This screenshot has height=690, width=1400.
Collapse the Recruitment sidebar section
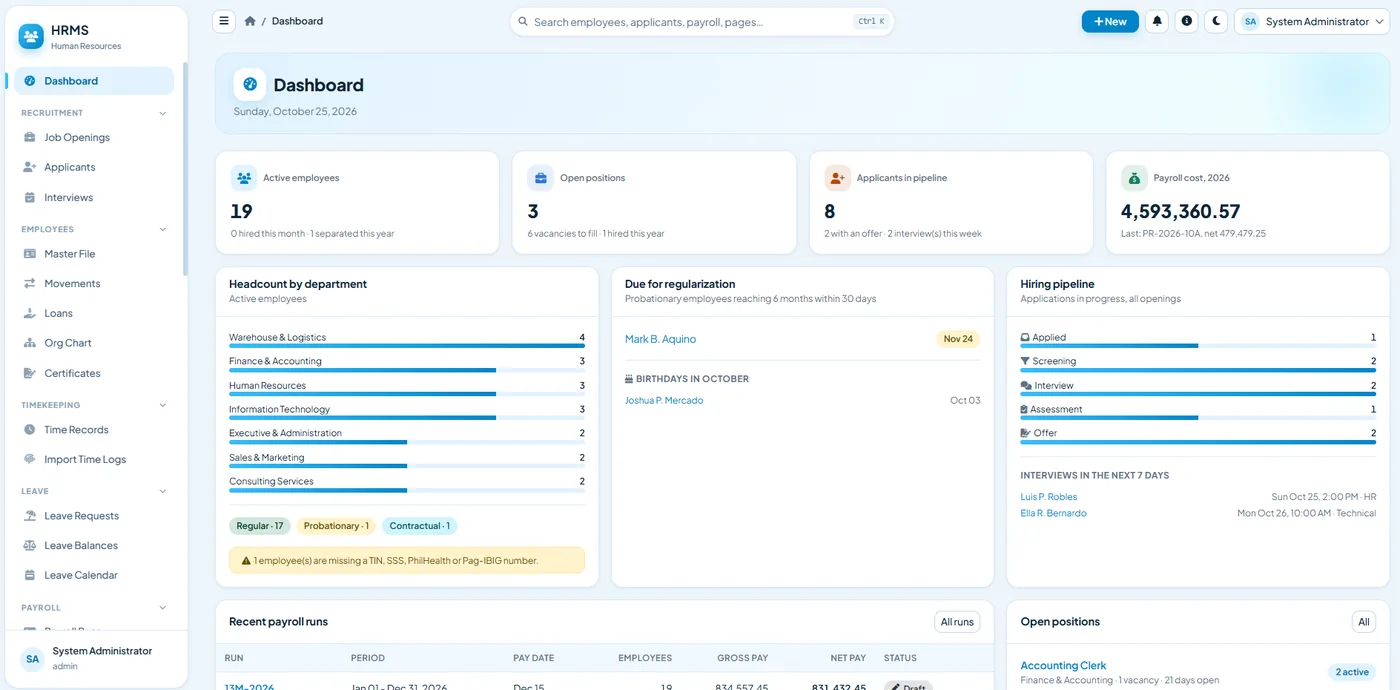[163, 113]
